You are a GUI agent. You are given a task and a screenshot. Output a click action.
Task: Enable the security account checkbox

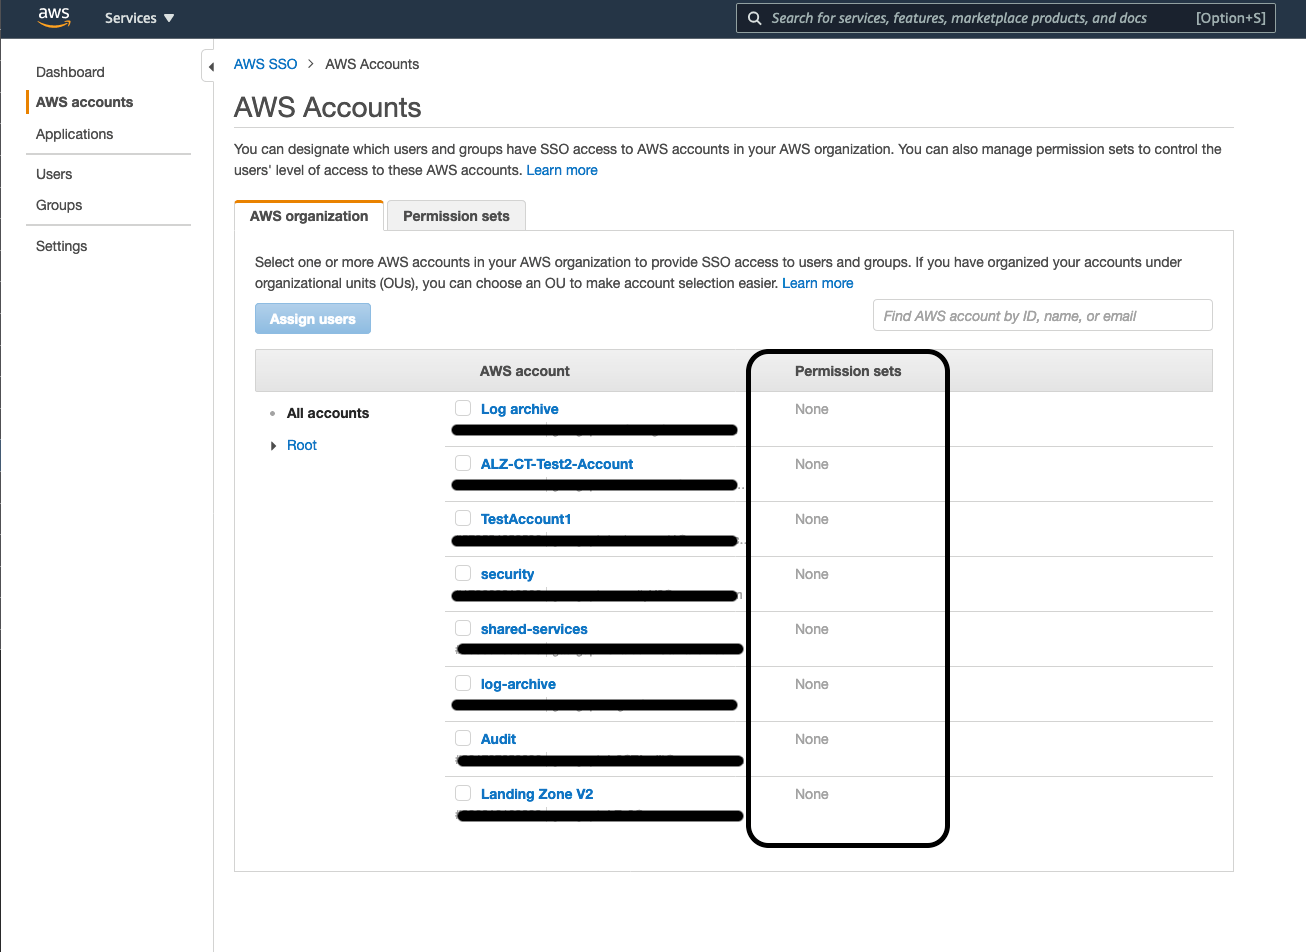click(x=463, y=573)
